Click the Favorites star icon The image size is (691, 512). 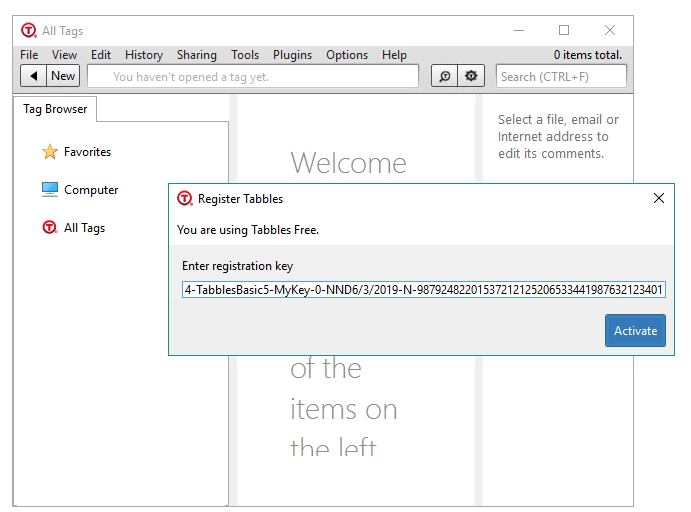click(x=50, y=152)
